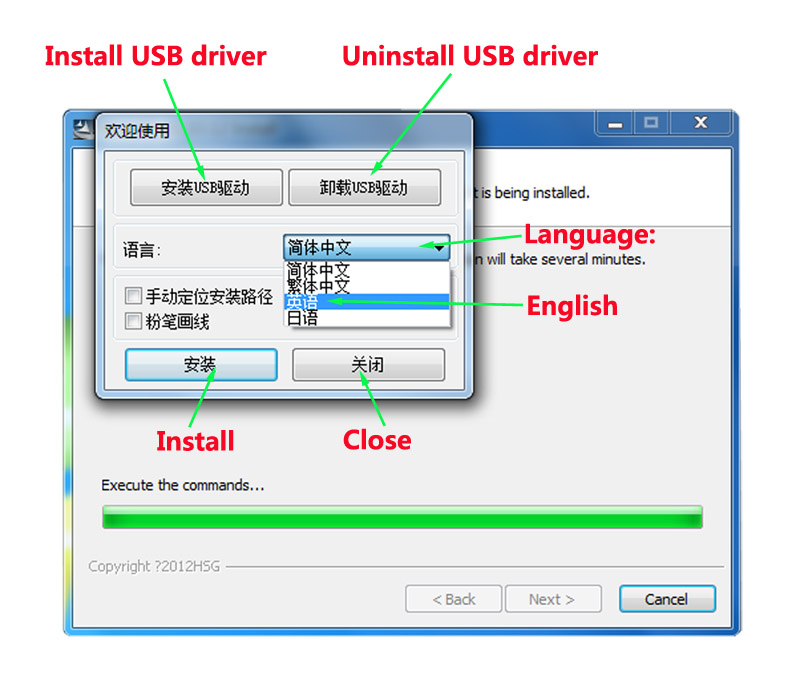Click the green installation progress bar
Viewport: 800px width, 699px height.
coord(402,517)
